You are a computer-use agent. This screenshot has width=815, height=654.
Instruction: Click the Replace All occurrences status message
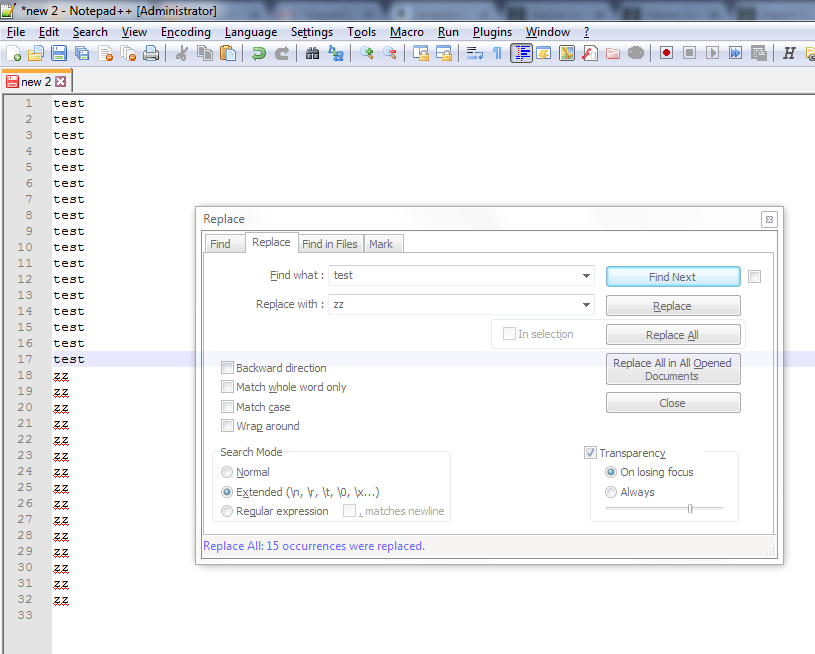pyautogui.click(x=314, y=546)
